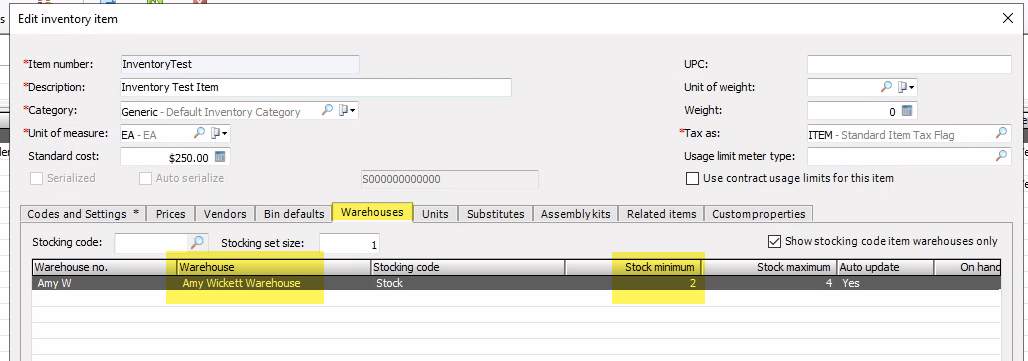The height and width of the screenshot is (361, 1028).
Task: Click the Stock stocking code cell
Action: [468, 283]
